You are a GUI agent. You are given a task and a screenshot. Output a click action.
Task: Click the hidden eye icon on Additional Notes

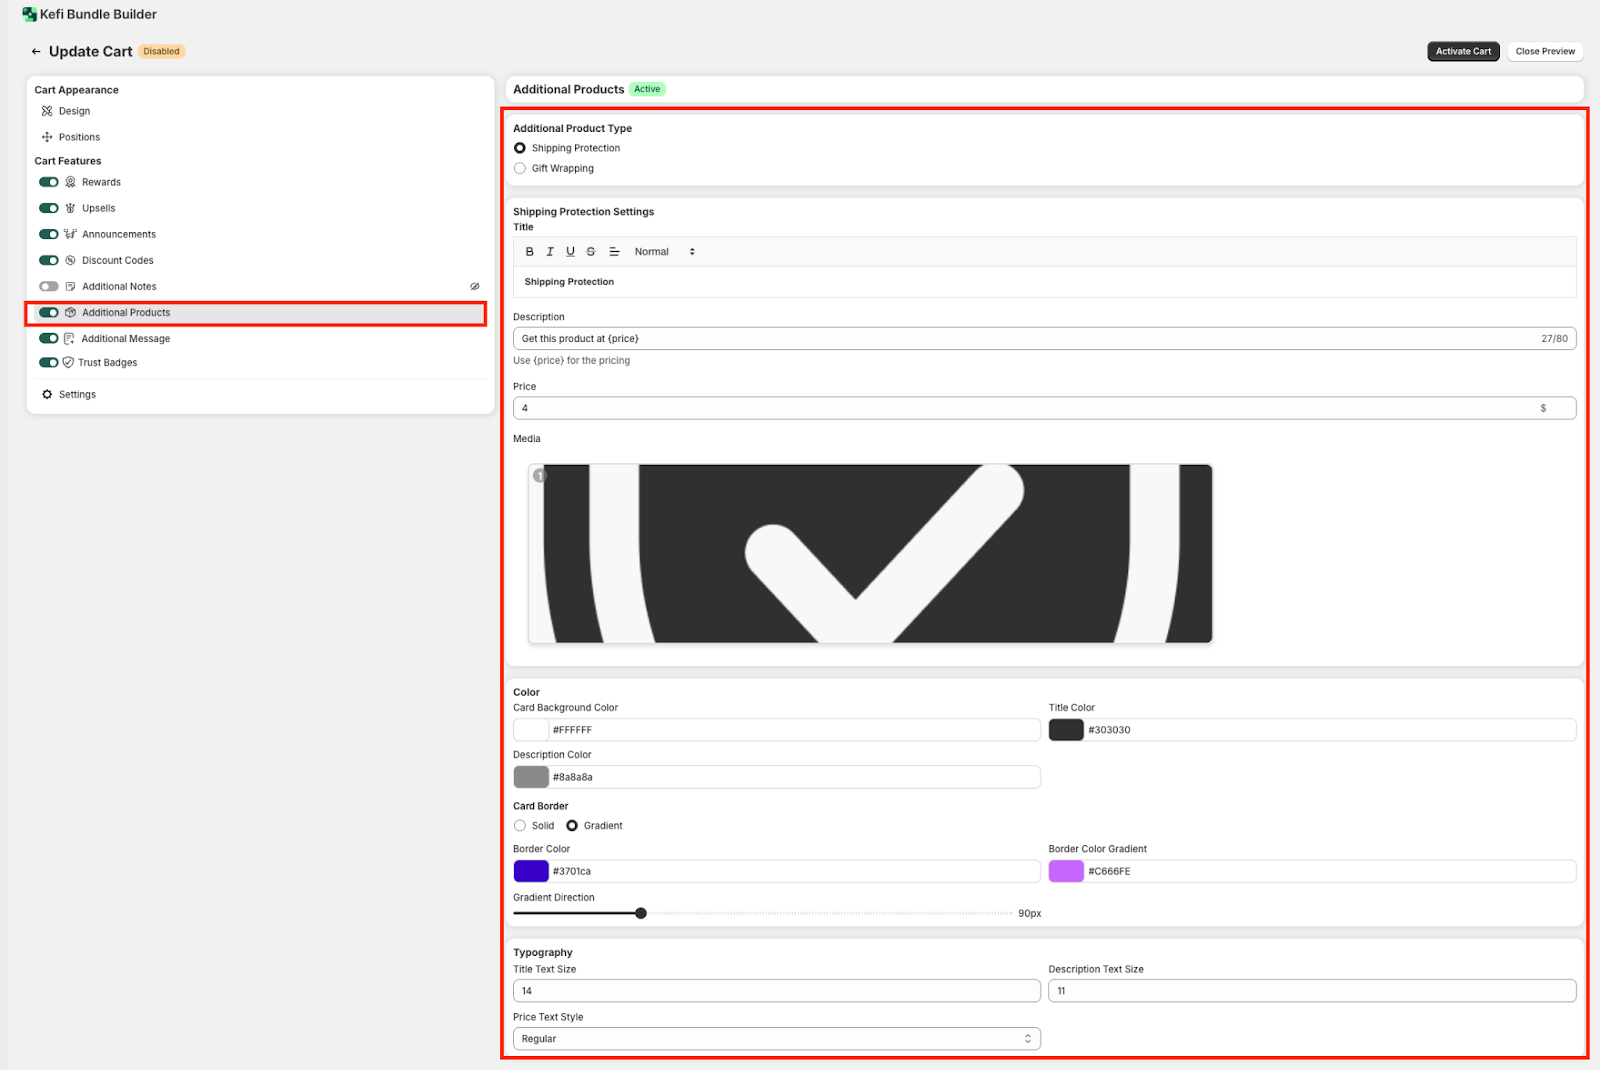click(475, 286)
